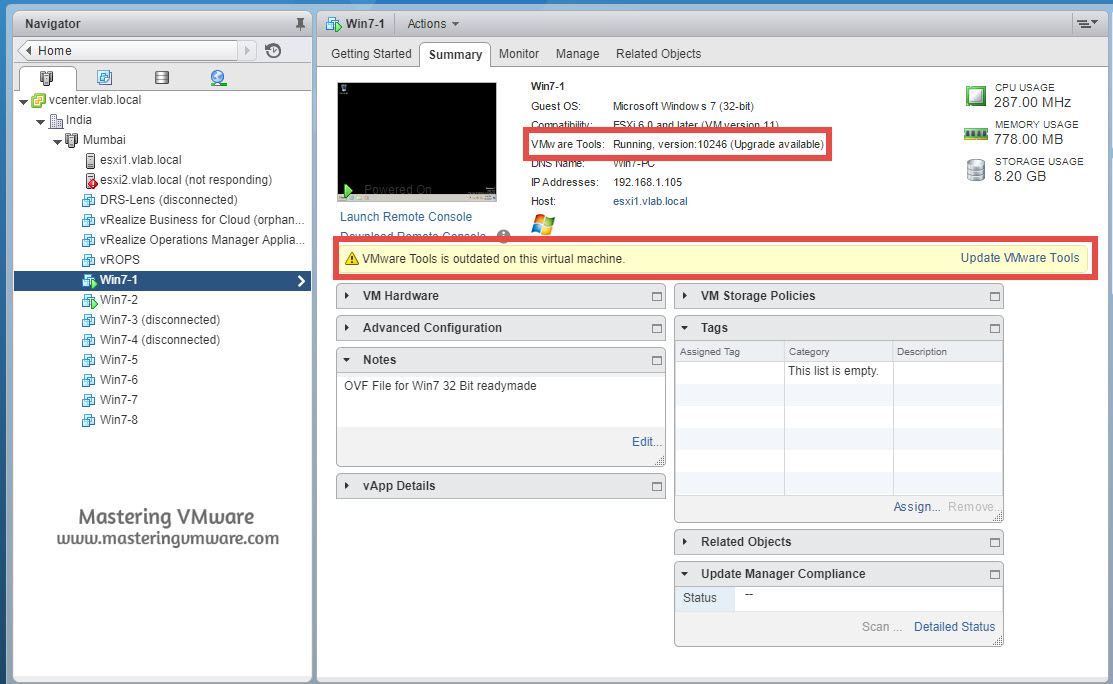Click the info icon beside Download Remote Console

tap(503, 236)
